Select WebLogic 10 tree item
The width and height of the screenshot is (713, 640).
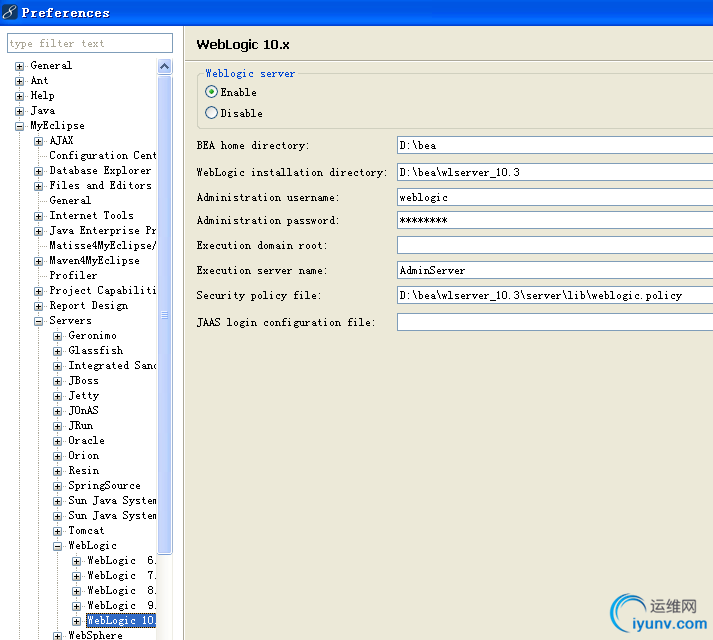[x=121, y=620]
